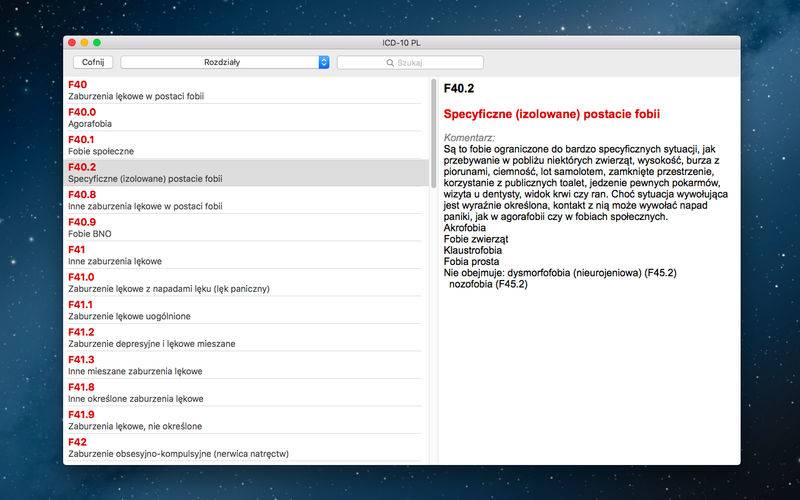800x500 pixels.
Task: Click the Szukaj search field
Action: (x=410, y=63)
